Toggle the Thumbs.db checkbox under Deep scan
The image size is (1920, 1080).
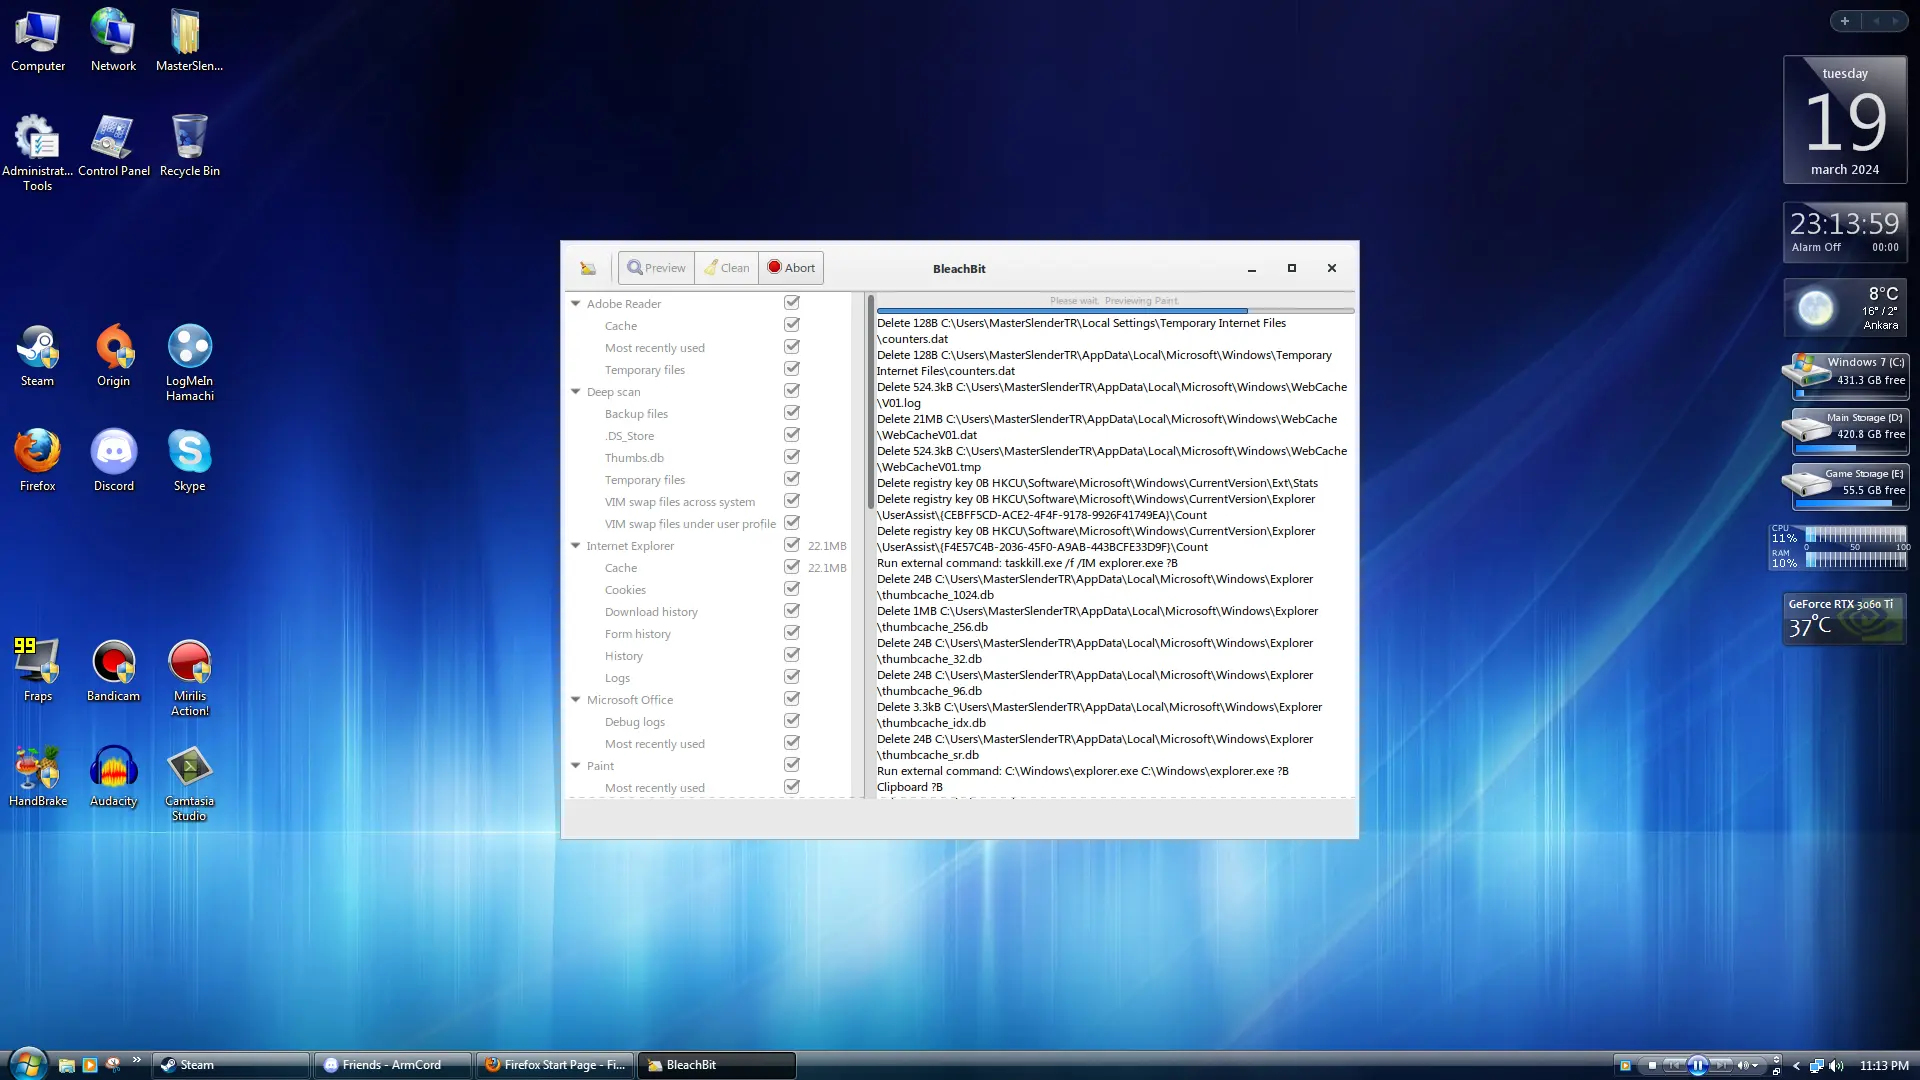coord(792,457)
